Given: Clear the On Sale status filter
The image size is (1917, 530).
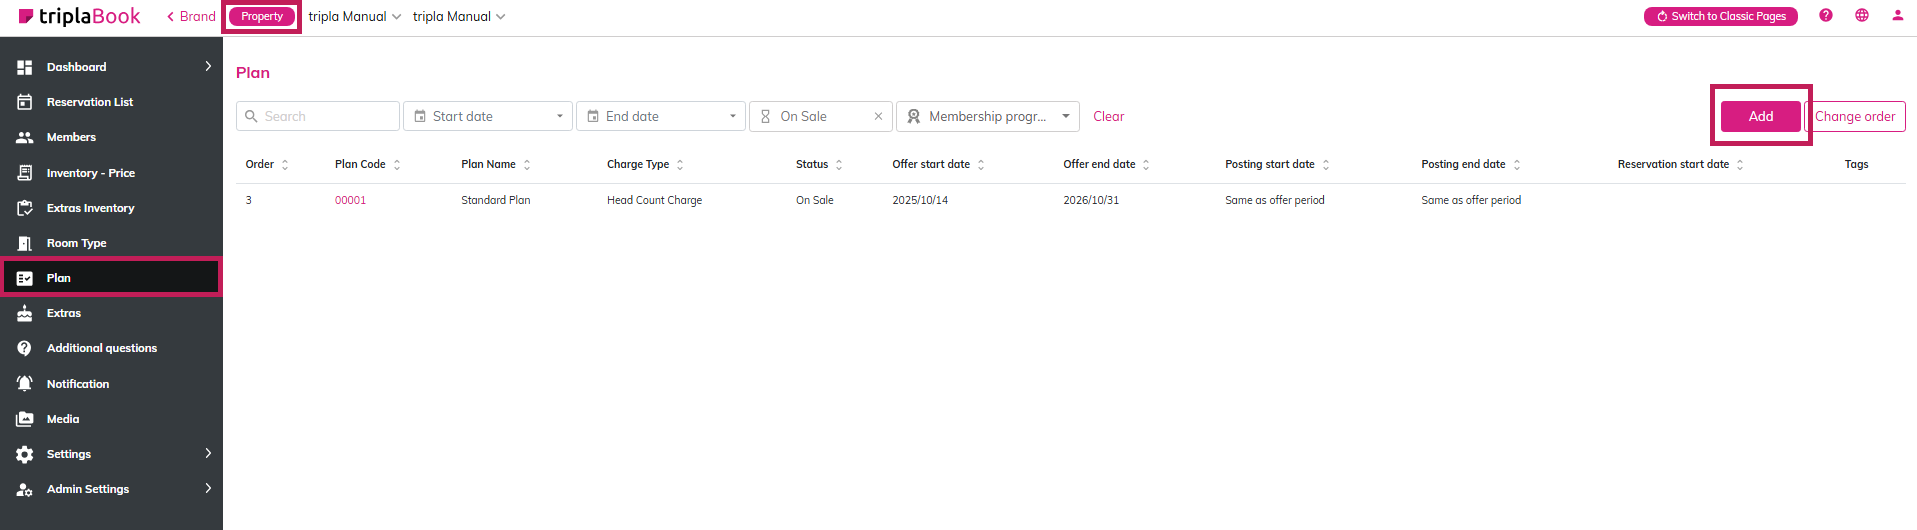Looking at the screenshot, I should [x=878, y=117].
